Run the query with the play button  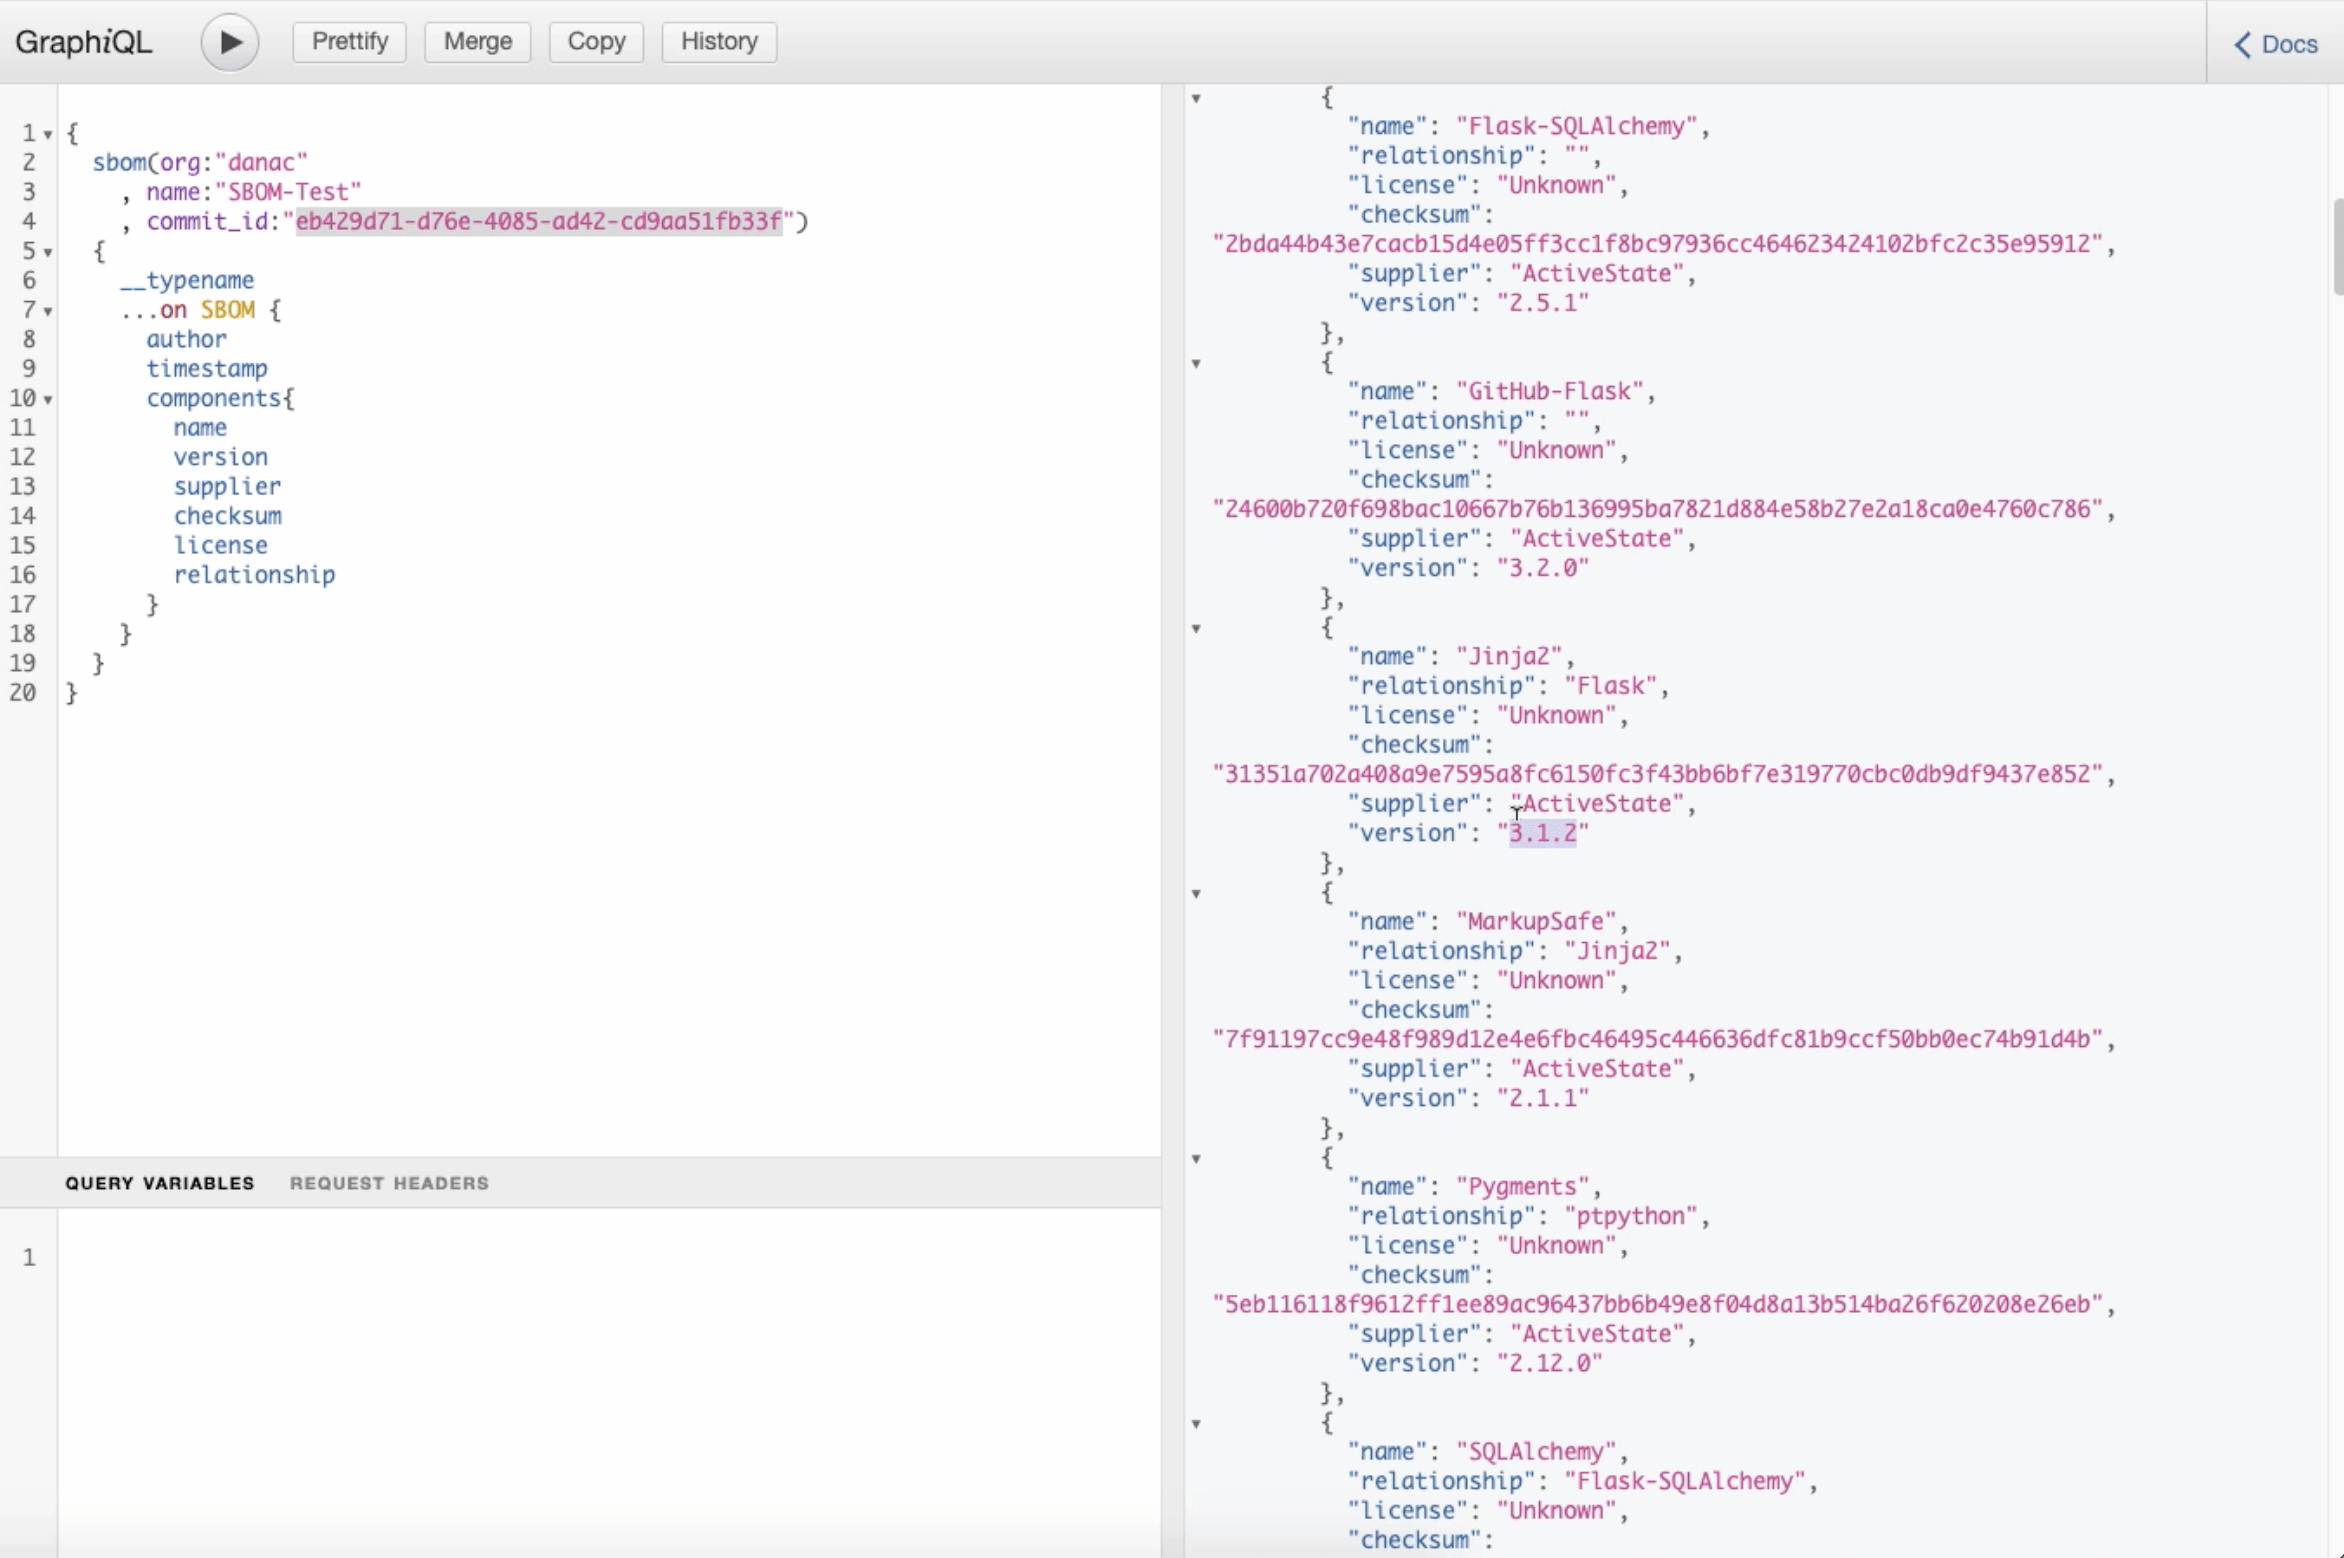pyautogui.click(x=229, y=42)
